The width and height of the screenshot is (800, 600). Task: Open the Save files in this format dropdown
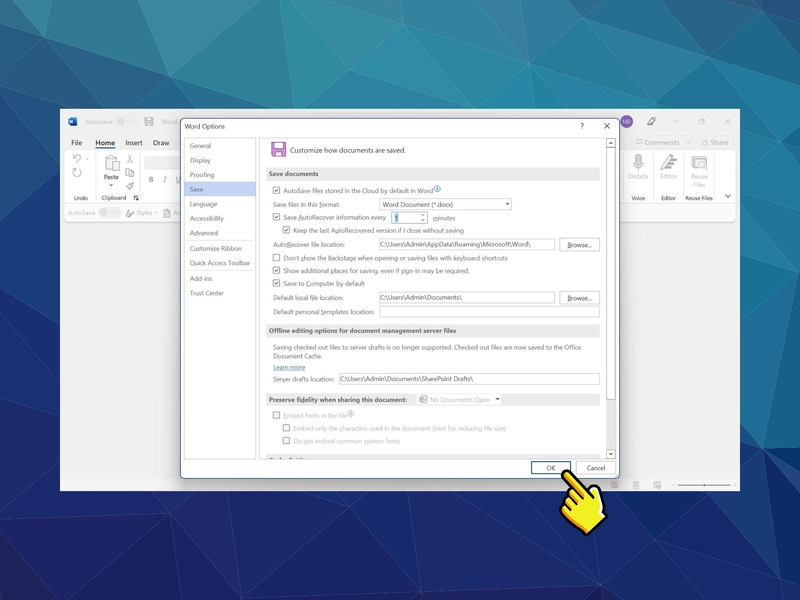(x=445, y=204)
